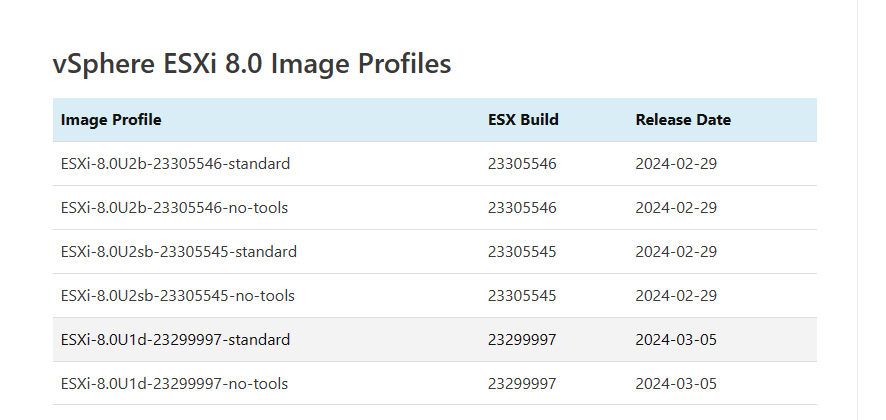Select build number in U2b standard row
Viewport: 886px width, 420px height.
pos(522,164)
